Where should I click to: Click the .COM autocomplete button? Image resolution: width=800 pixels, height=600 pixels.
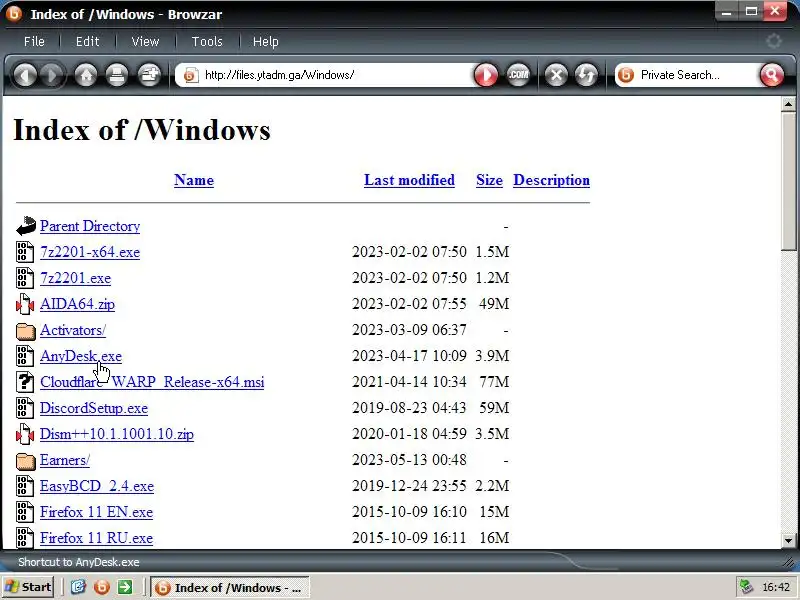[x=518, y=76]
